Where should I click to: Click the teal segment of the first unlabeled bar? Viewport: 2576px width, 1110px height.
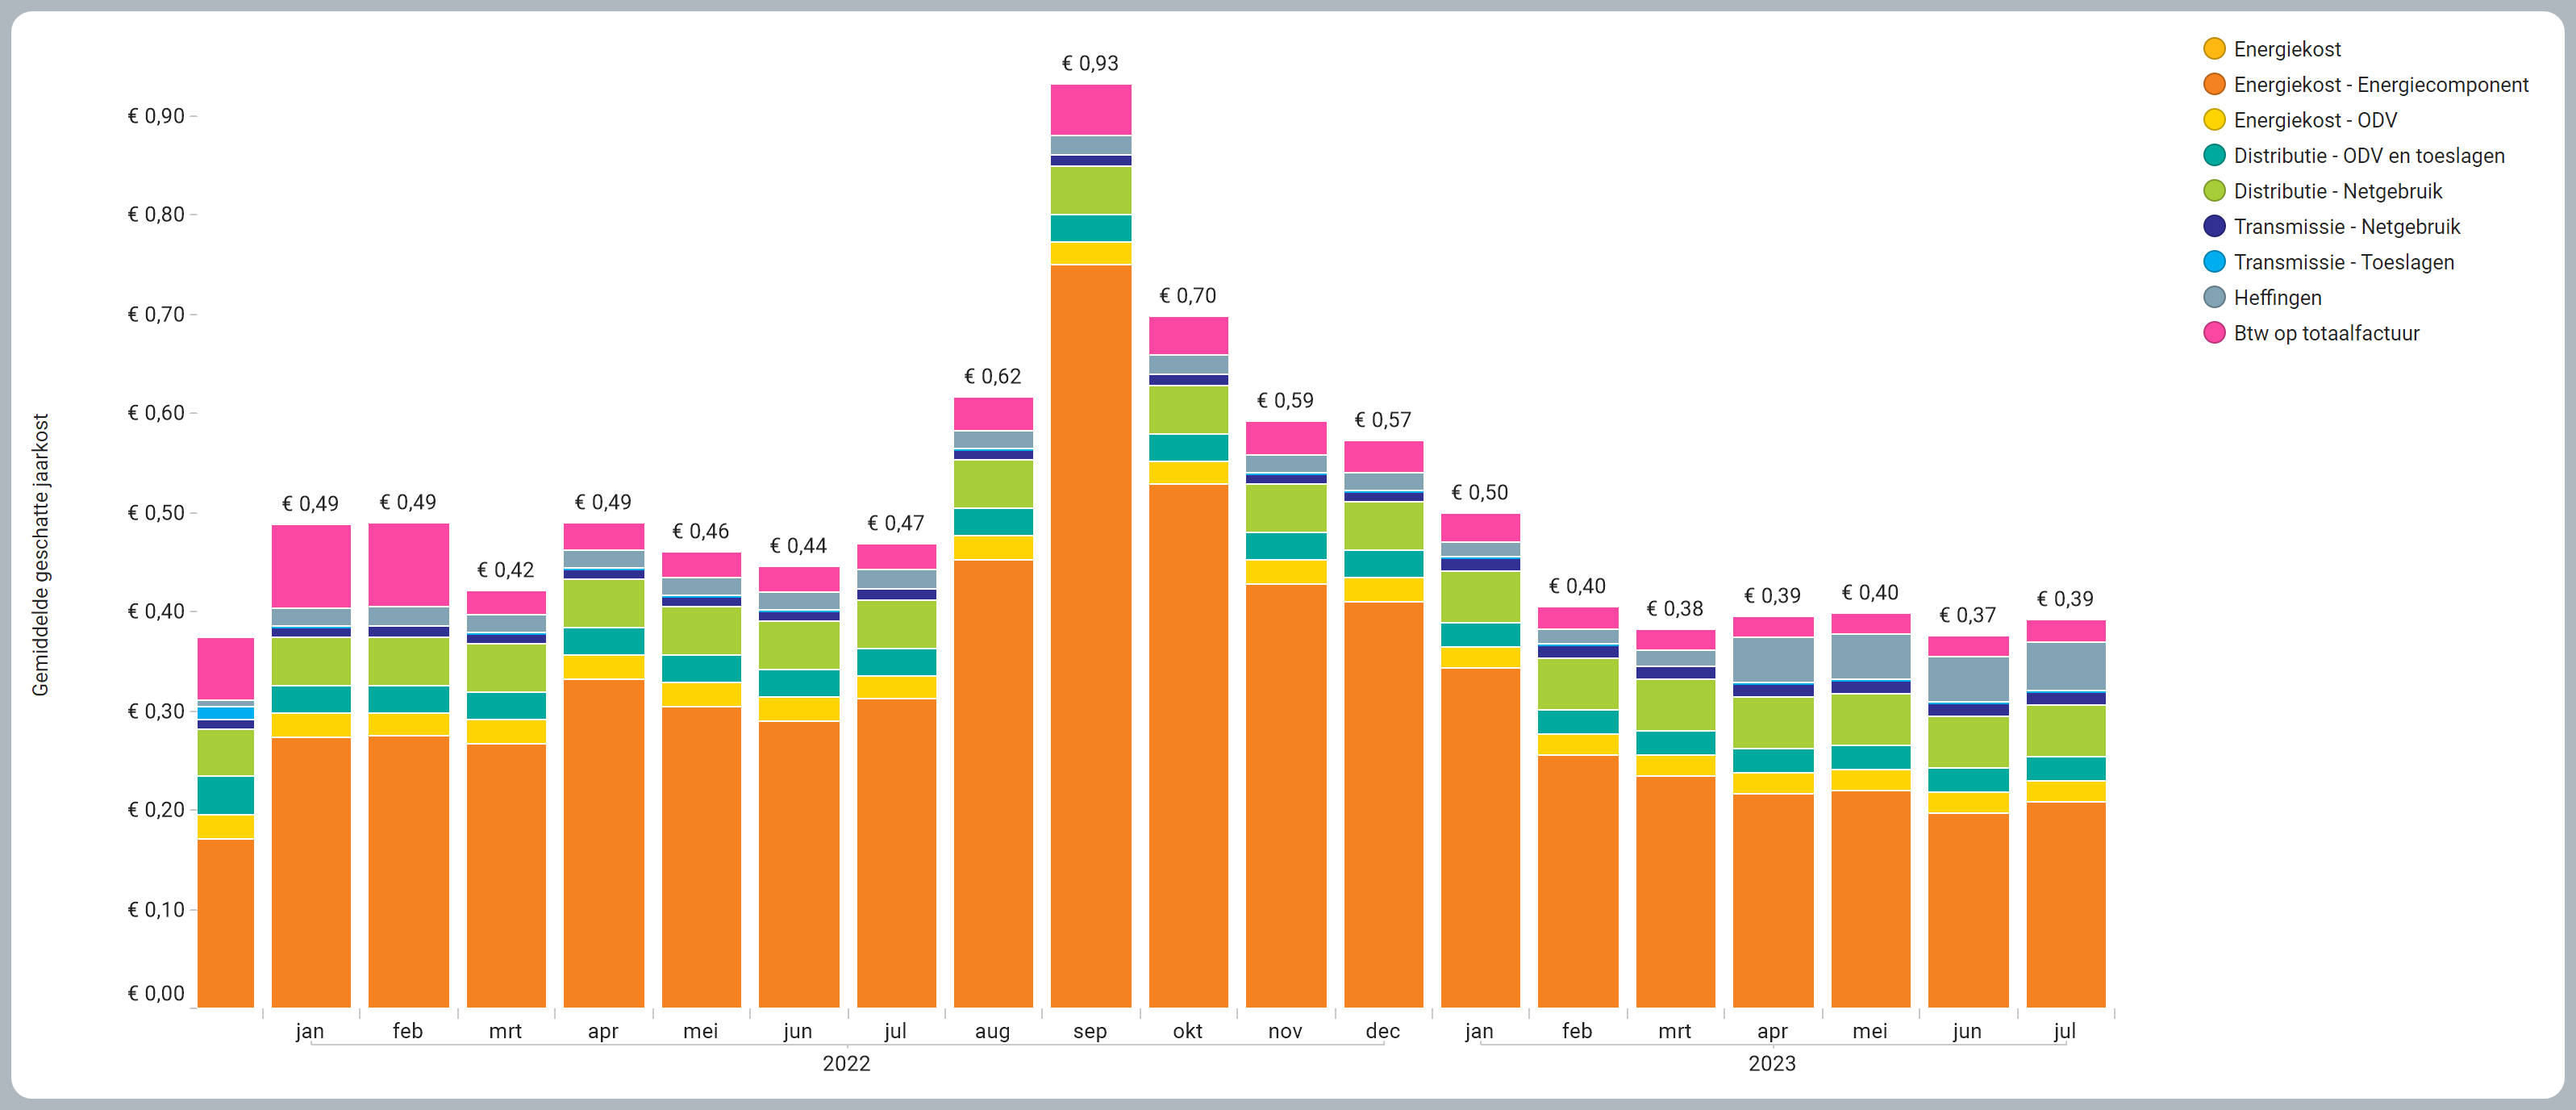click(x=225, y=795)
